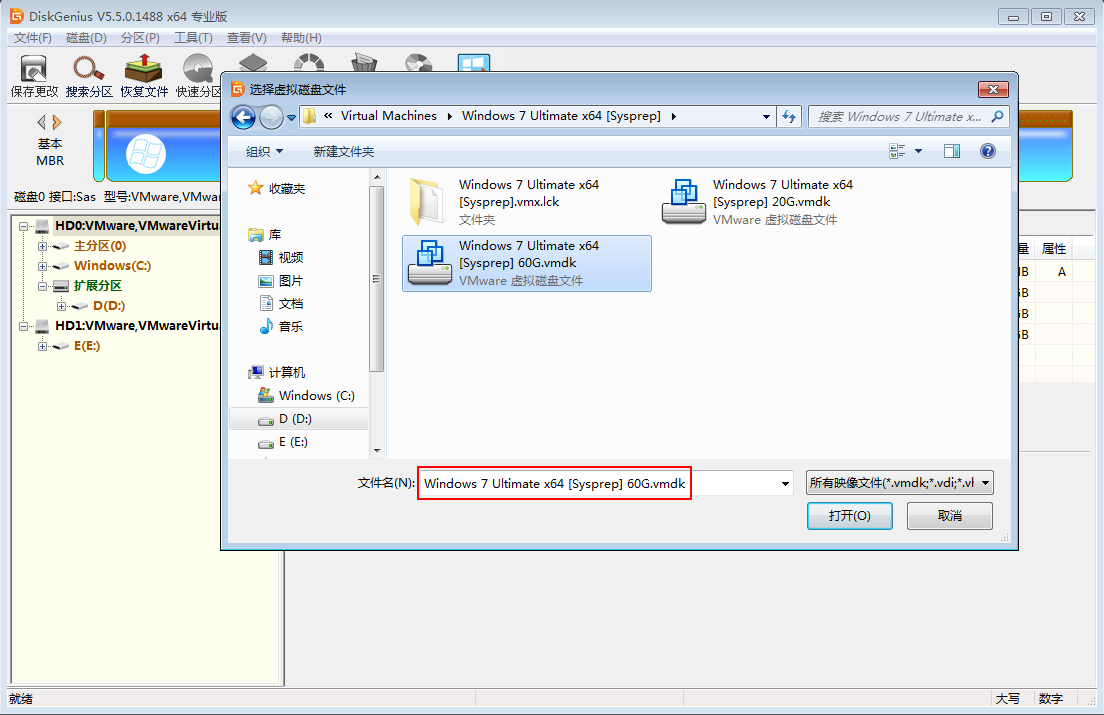Click the 打开(O) button
This screenshot has width=1104, height=715.
[849, 516]
